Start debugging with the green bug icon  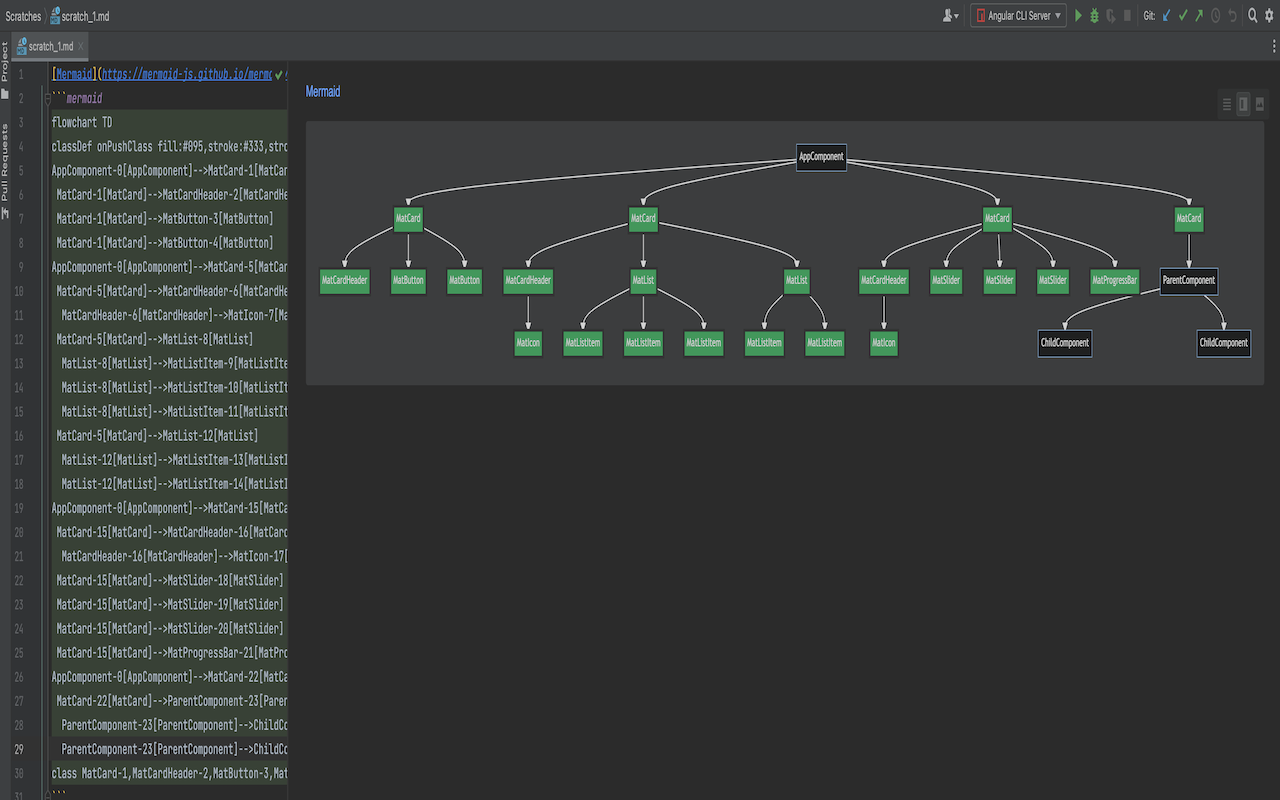[1095, 16]
